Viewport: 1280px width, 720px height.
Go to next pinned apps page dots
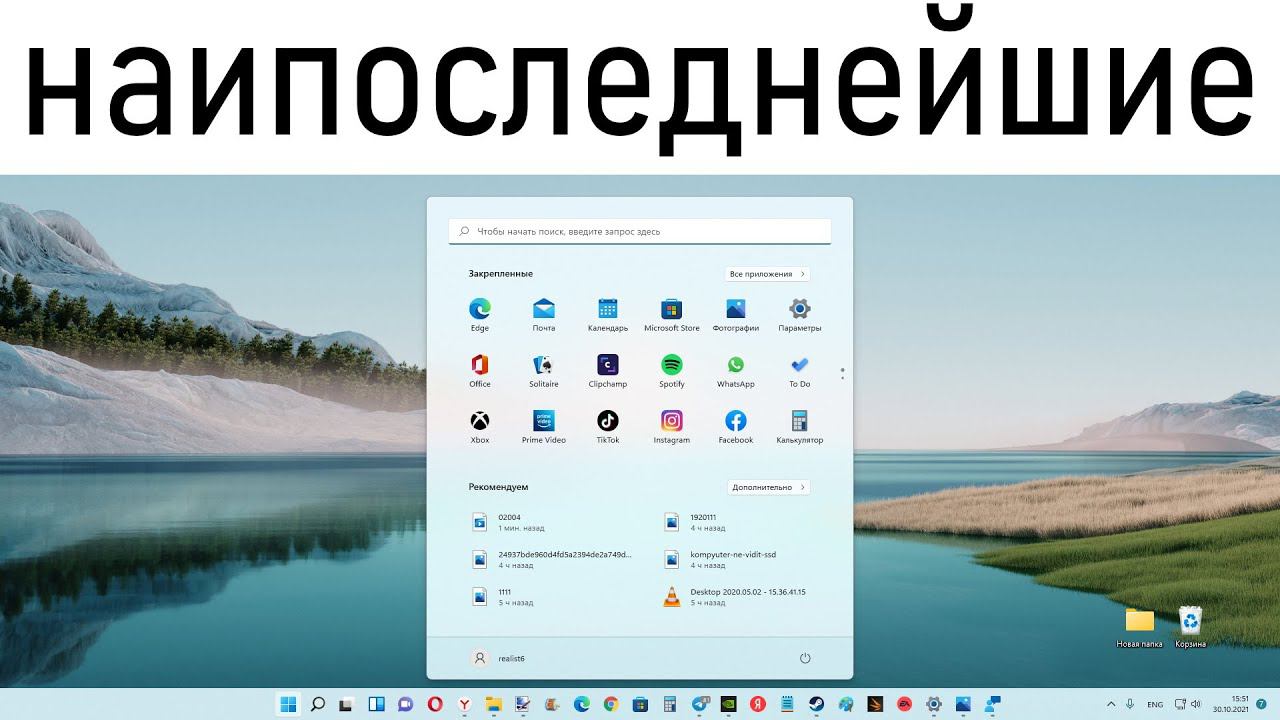[x=843, y=374]
